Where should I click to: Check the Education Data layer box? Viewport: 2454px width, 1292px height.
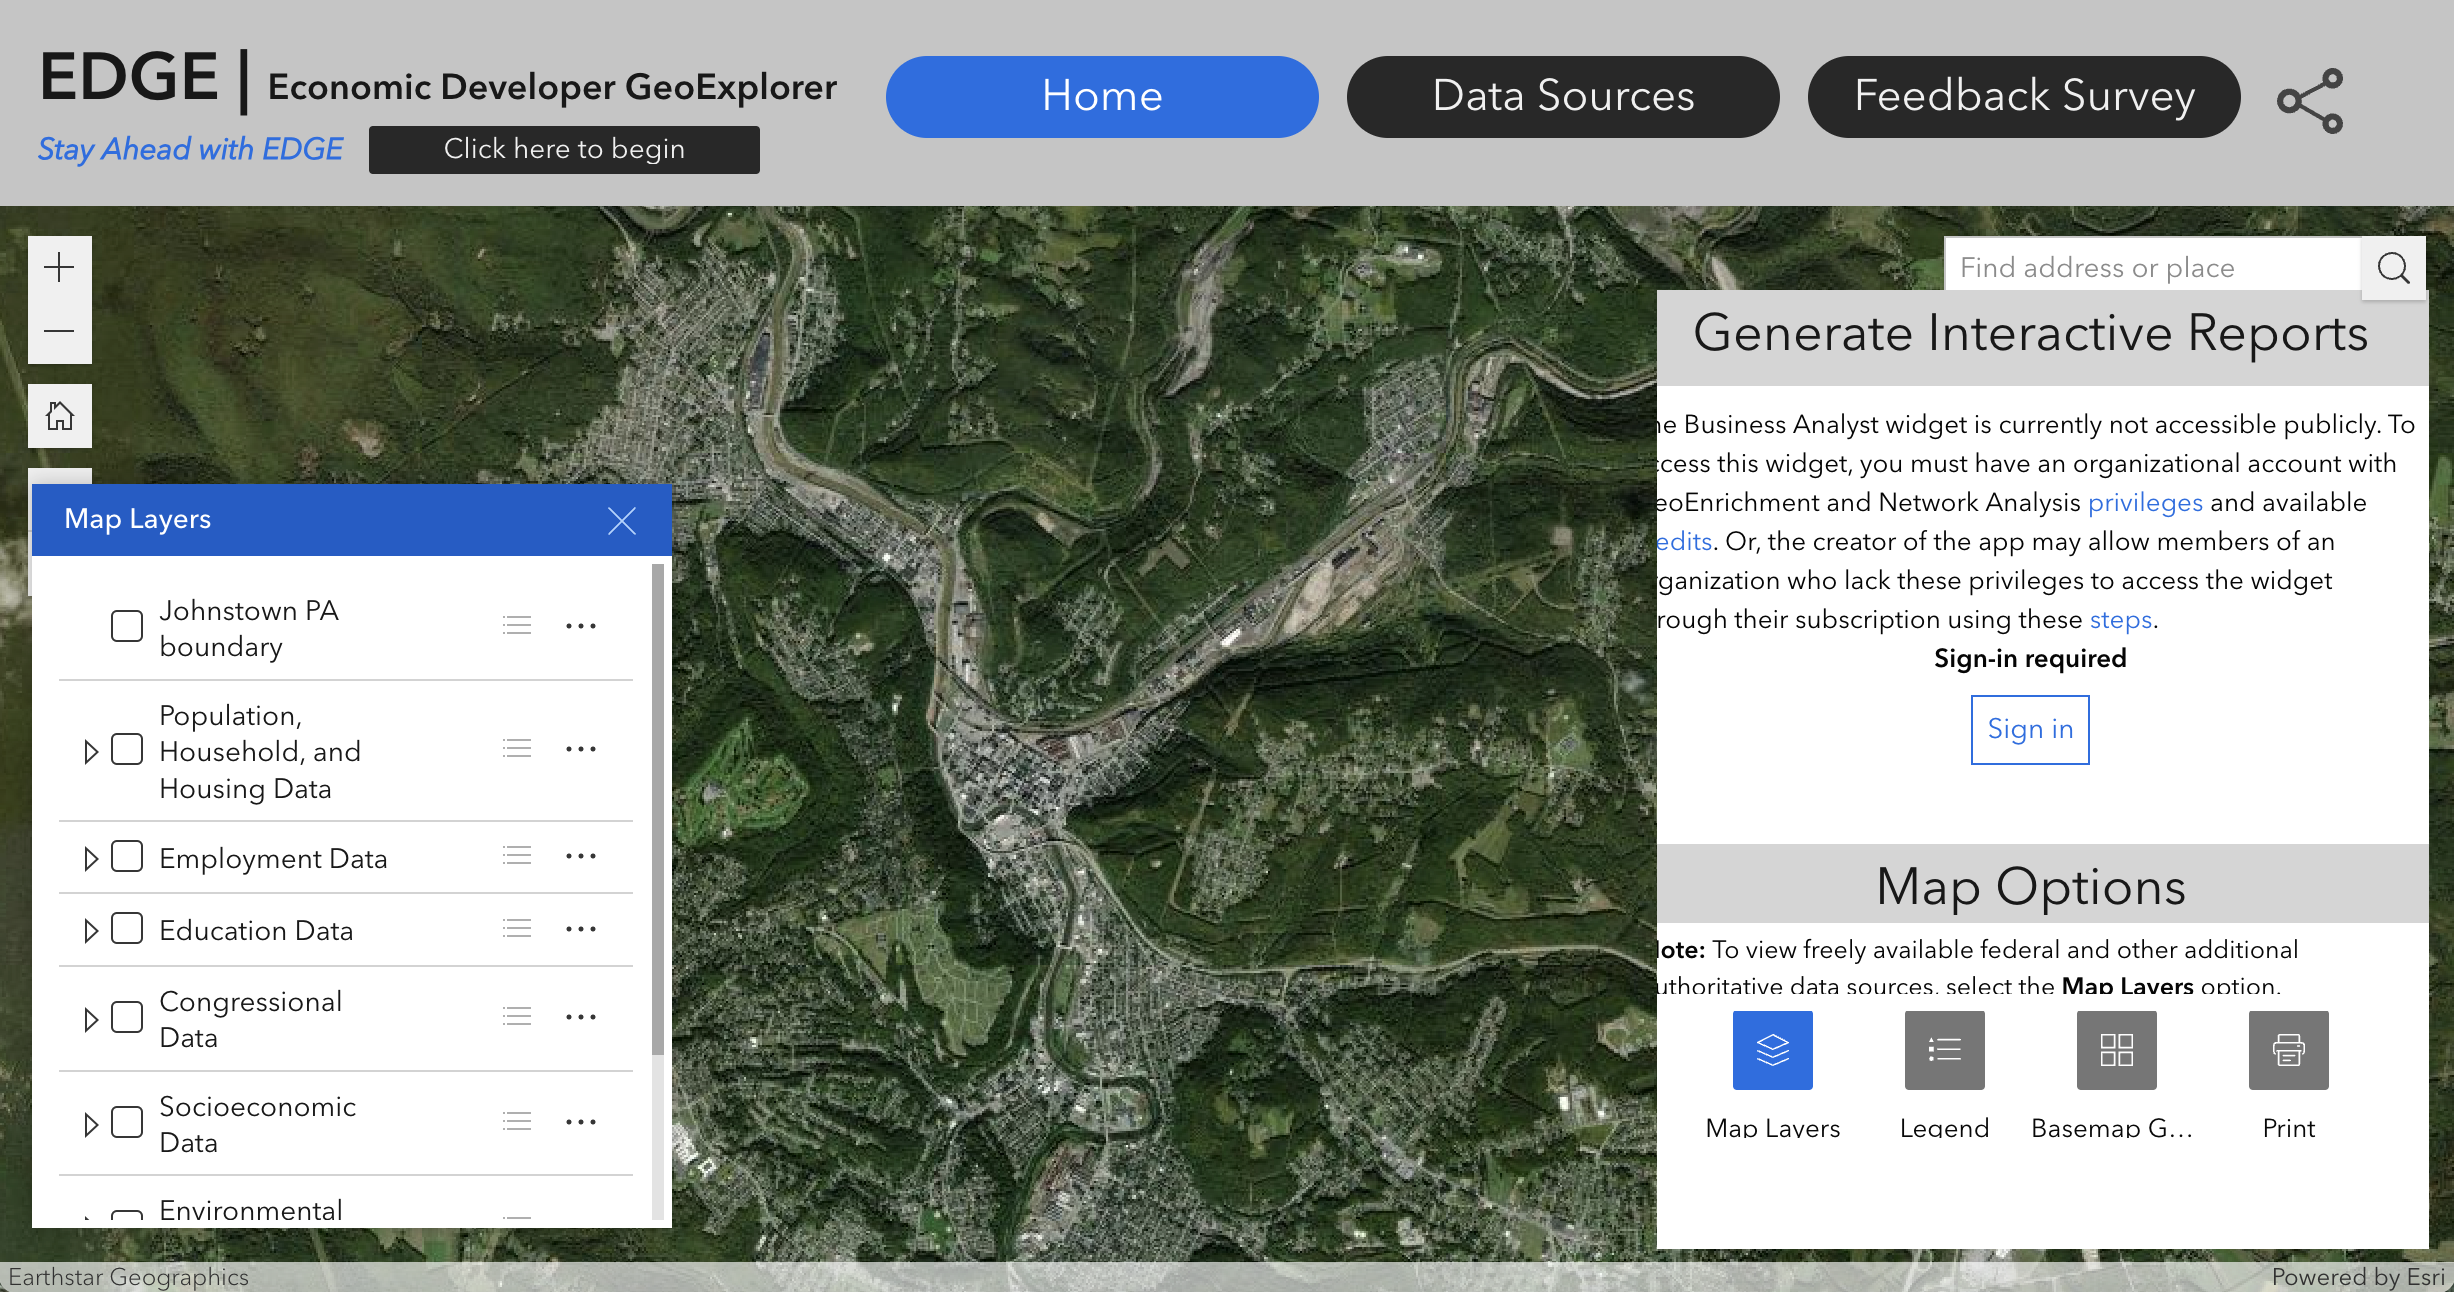coord(127,929)
